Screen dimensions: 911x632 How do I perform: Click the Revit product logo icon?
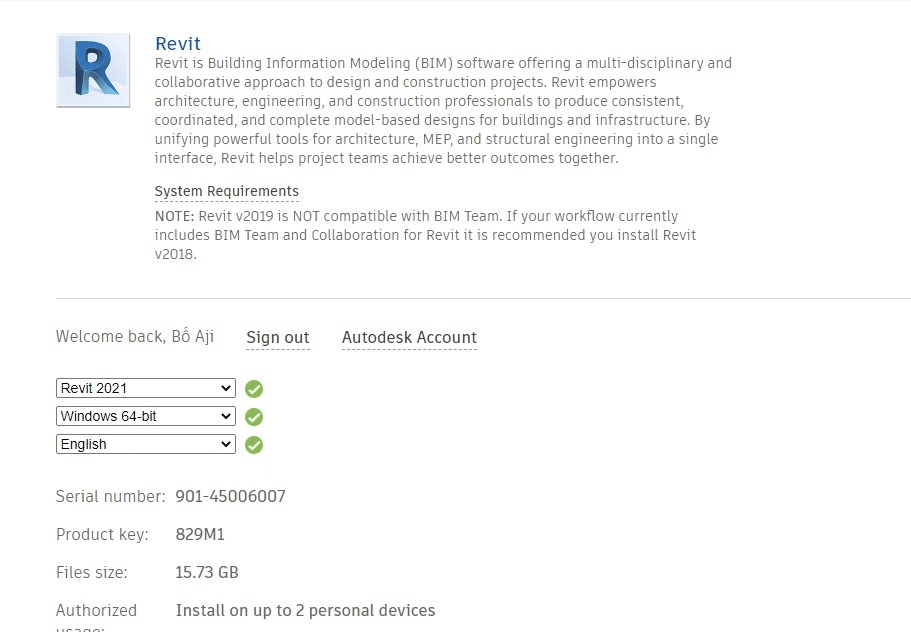pos(93,70)
